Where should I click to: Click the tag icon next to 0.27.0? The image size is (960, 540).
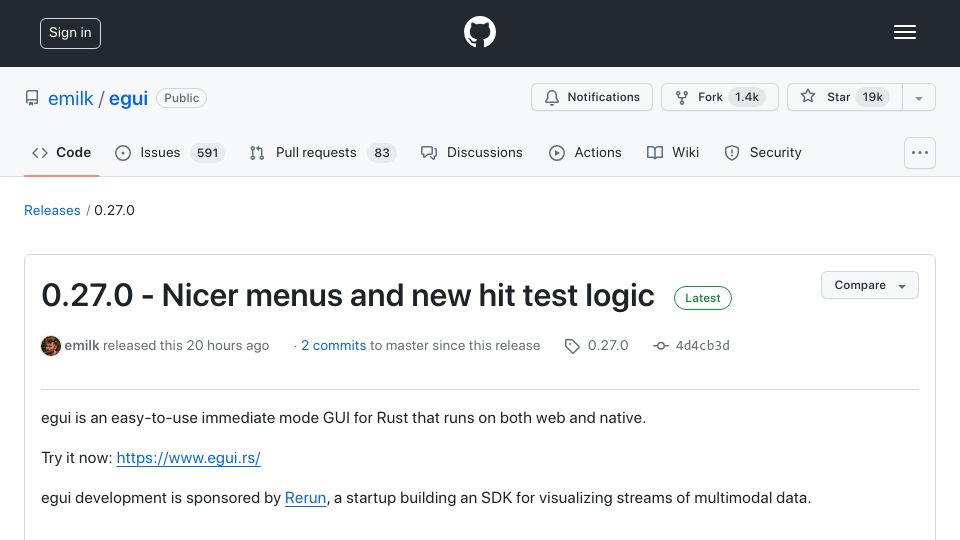[x=572, y=346]
